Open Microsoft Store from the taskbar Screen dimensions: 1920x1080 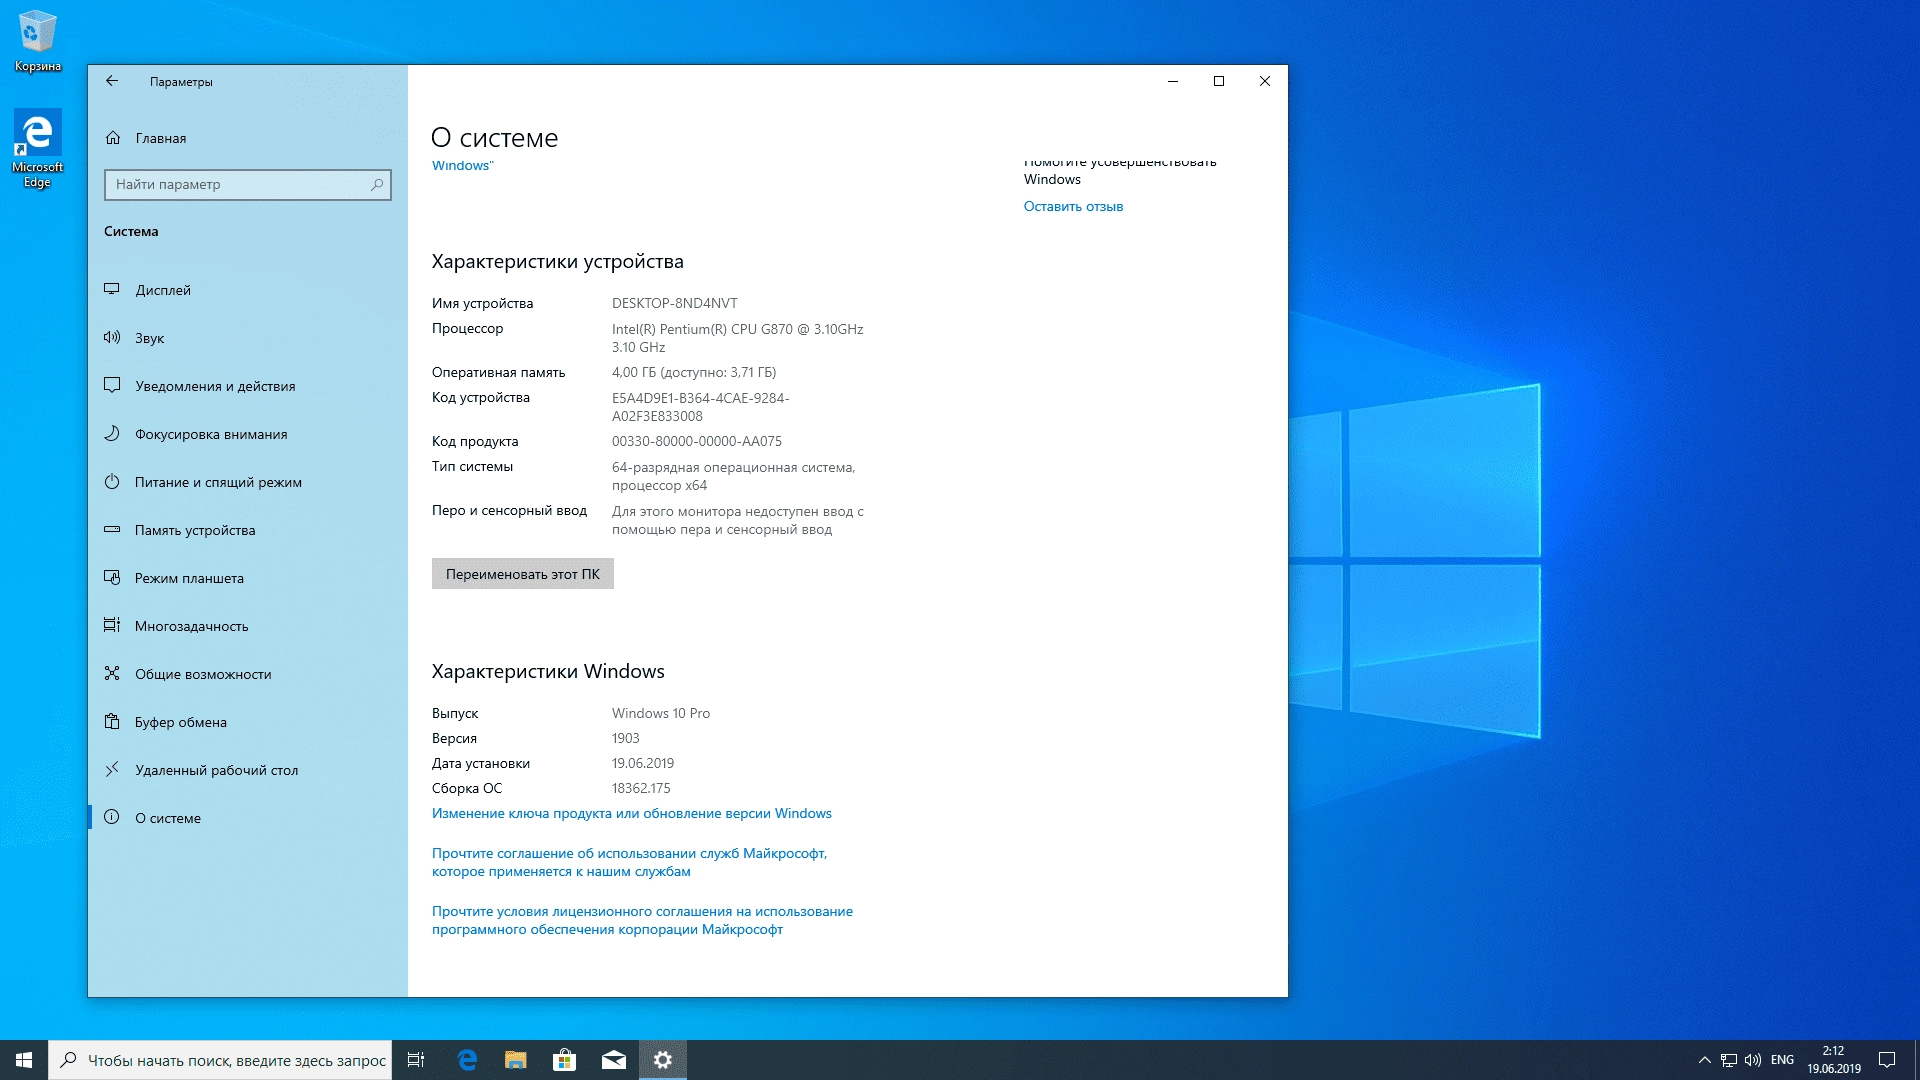[x=565, y=1060]
